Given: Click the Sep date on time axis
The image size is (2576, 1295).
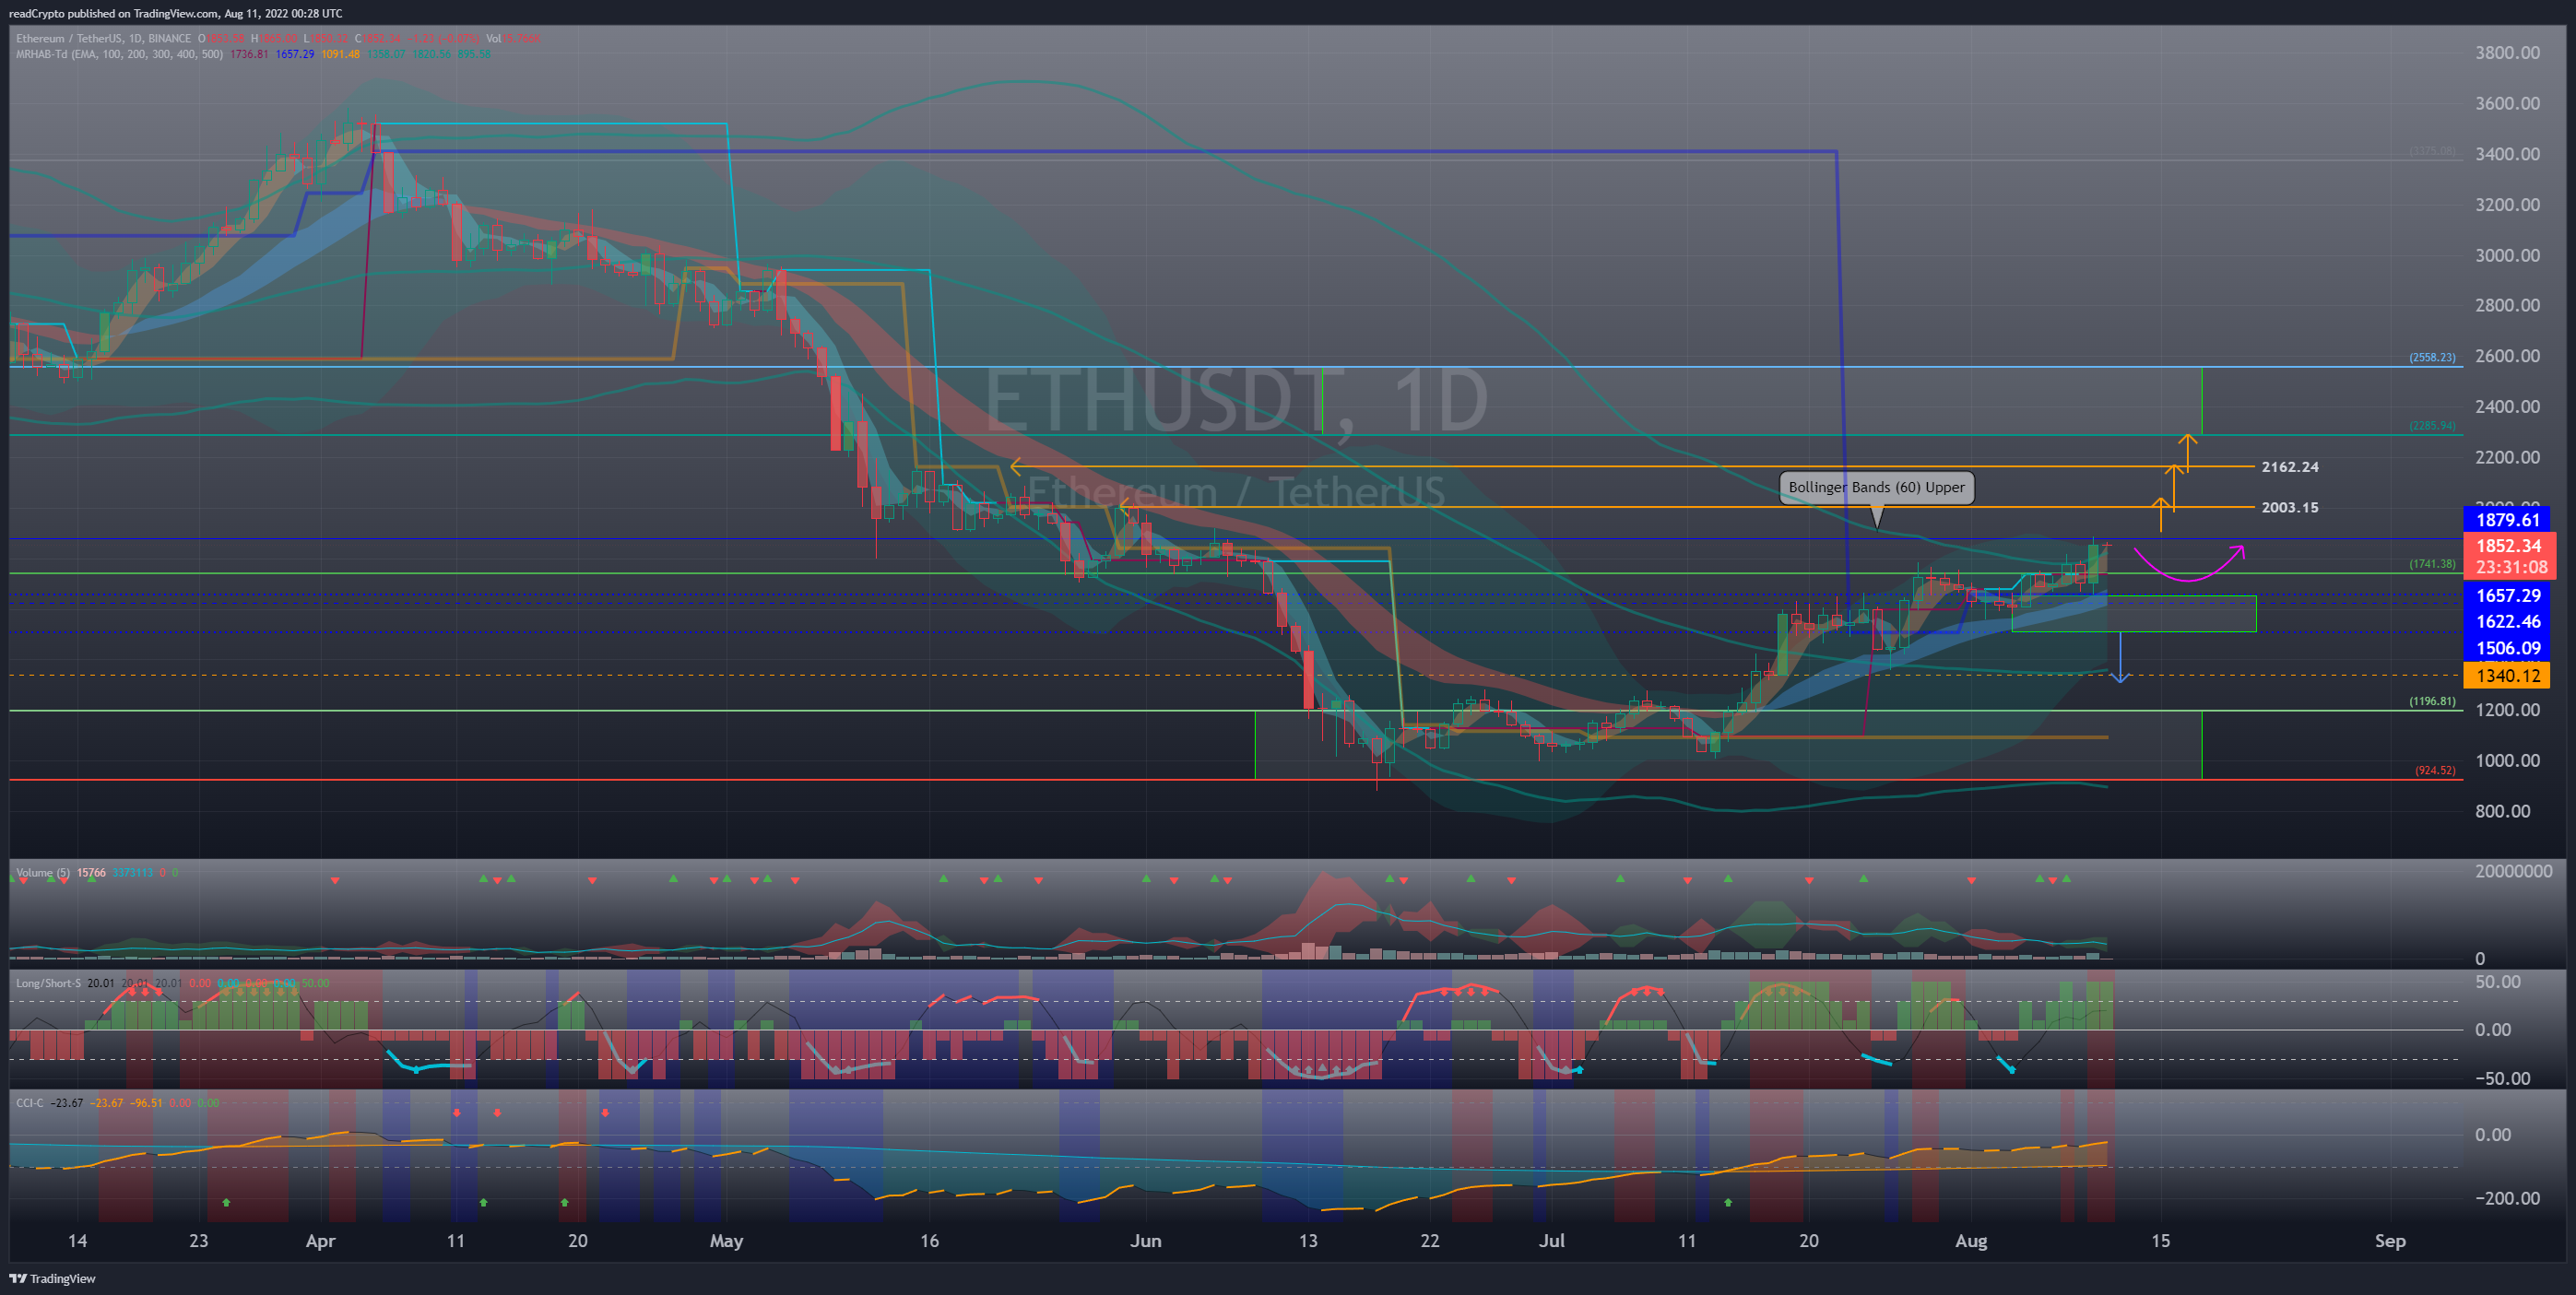Looking at the screenshot, I should pos(2390,1241).
